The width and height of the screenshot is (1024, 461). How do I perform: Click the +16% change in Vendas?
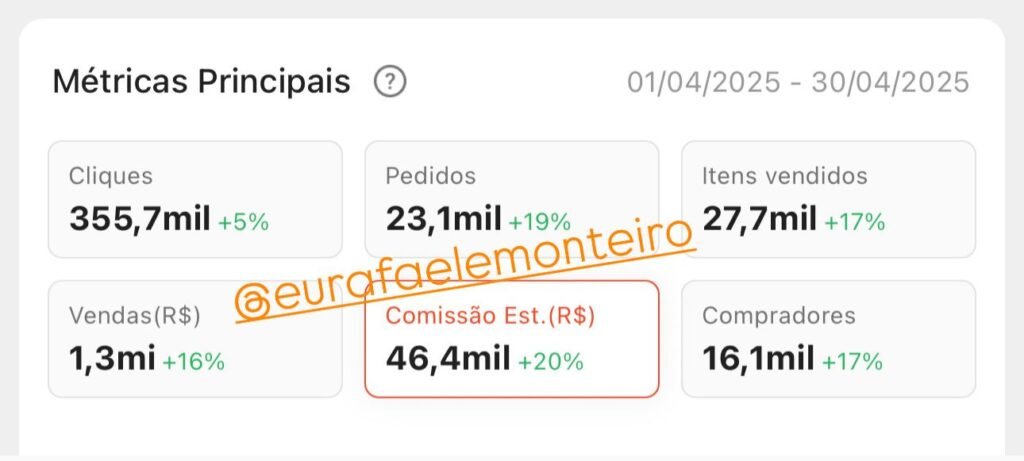(x=193, y=361)
